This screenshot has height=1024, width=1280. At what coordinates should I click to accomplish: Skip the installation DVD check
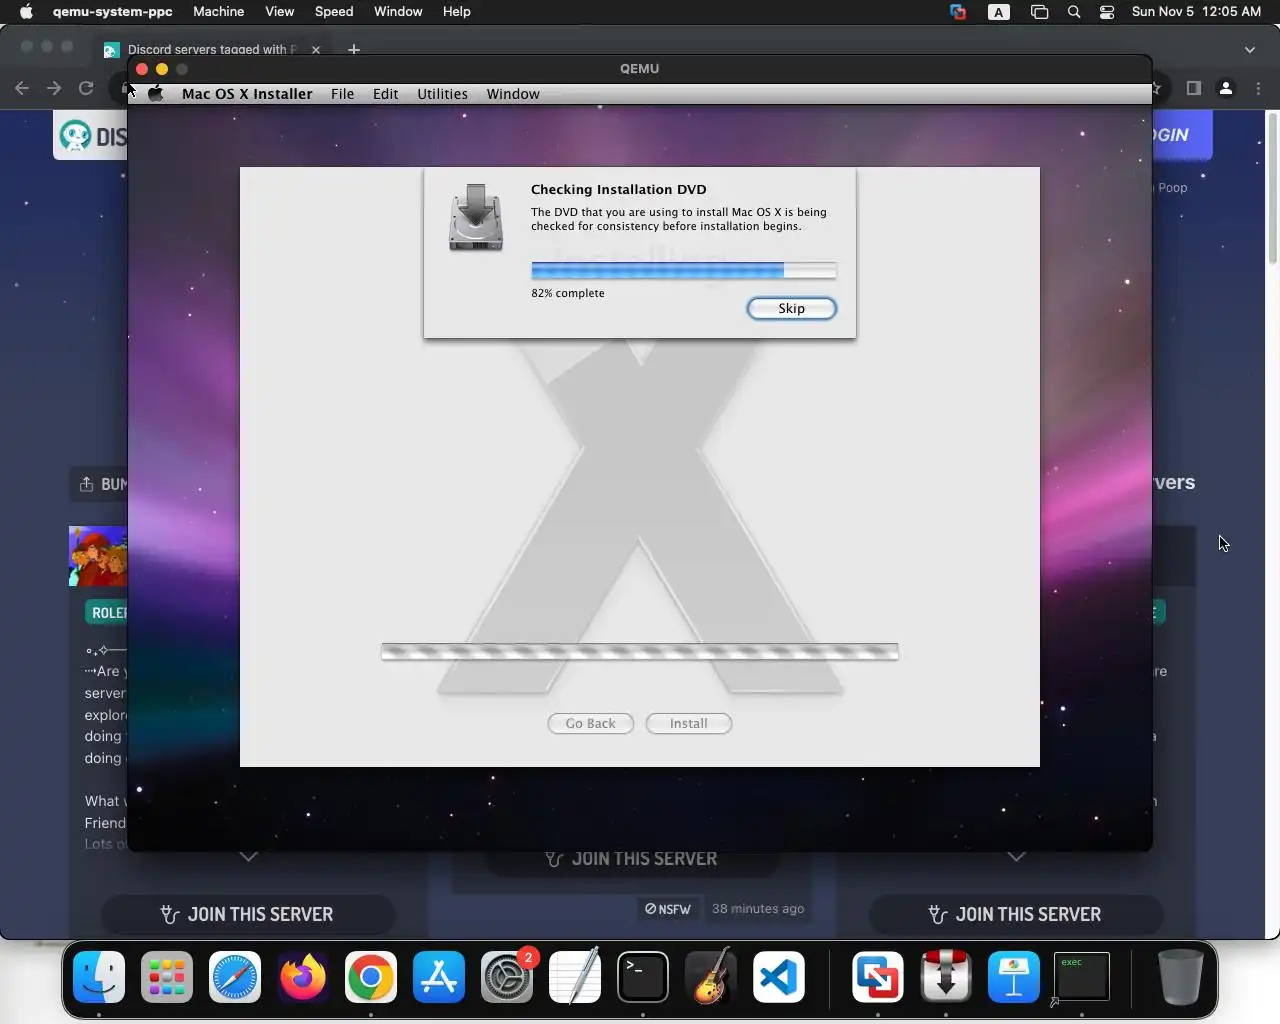pyautogui.click(x=791, y=308)
